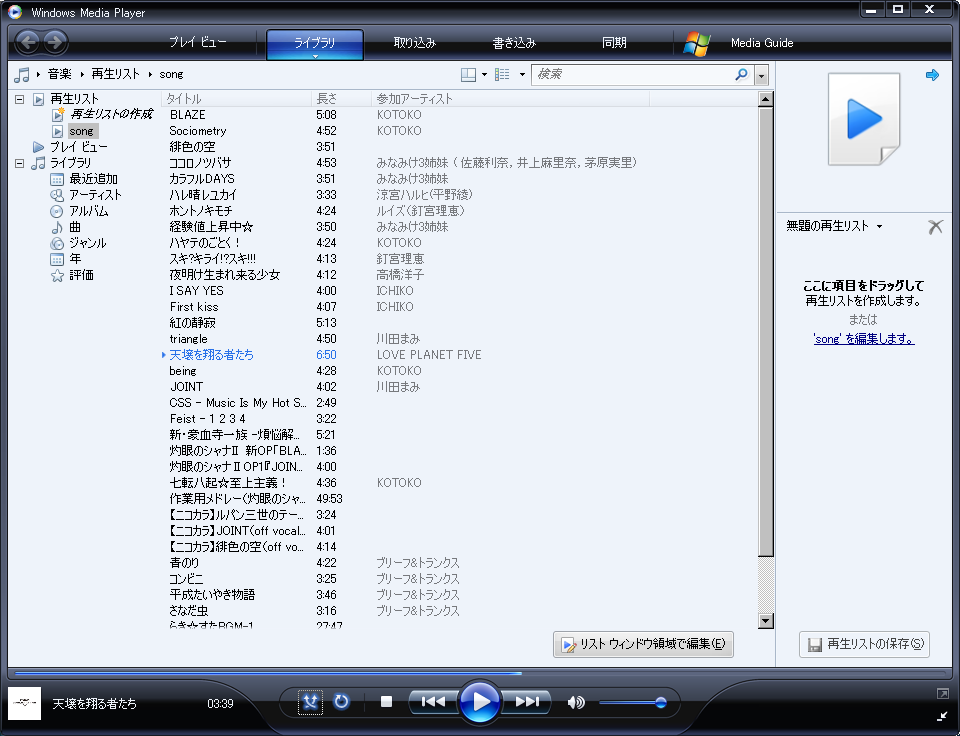The width and height of the screenshot is (960, 736).
Task: Click the Back navigation arrow
Action: [x=28, y=42]
